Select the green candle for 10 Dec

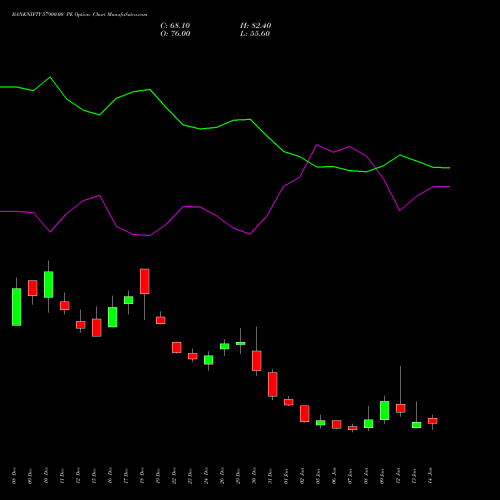pos(49,285)
